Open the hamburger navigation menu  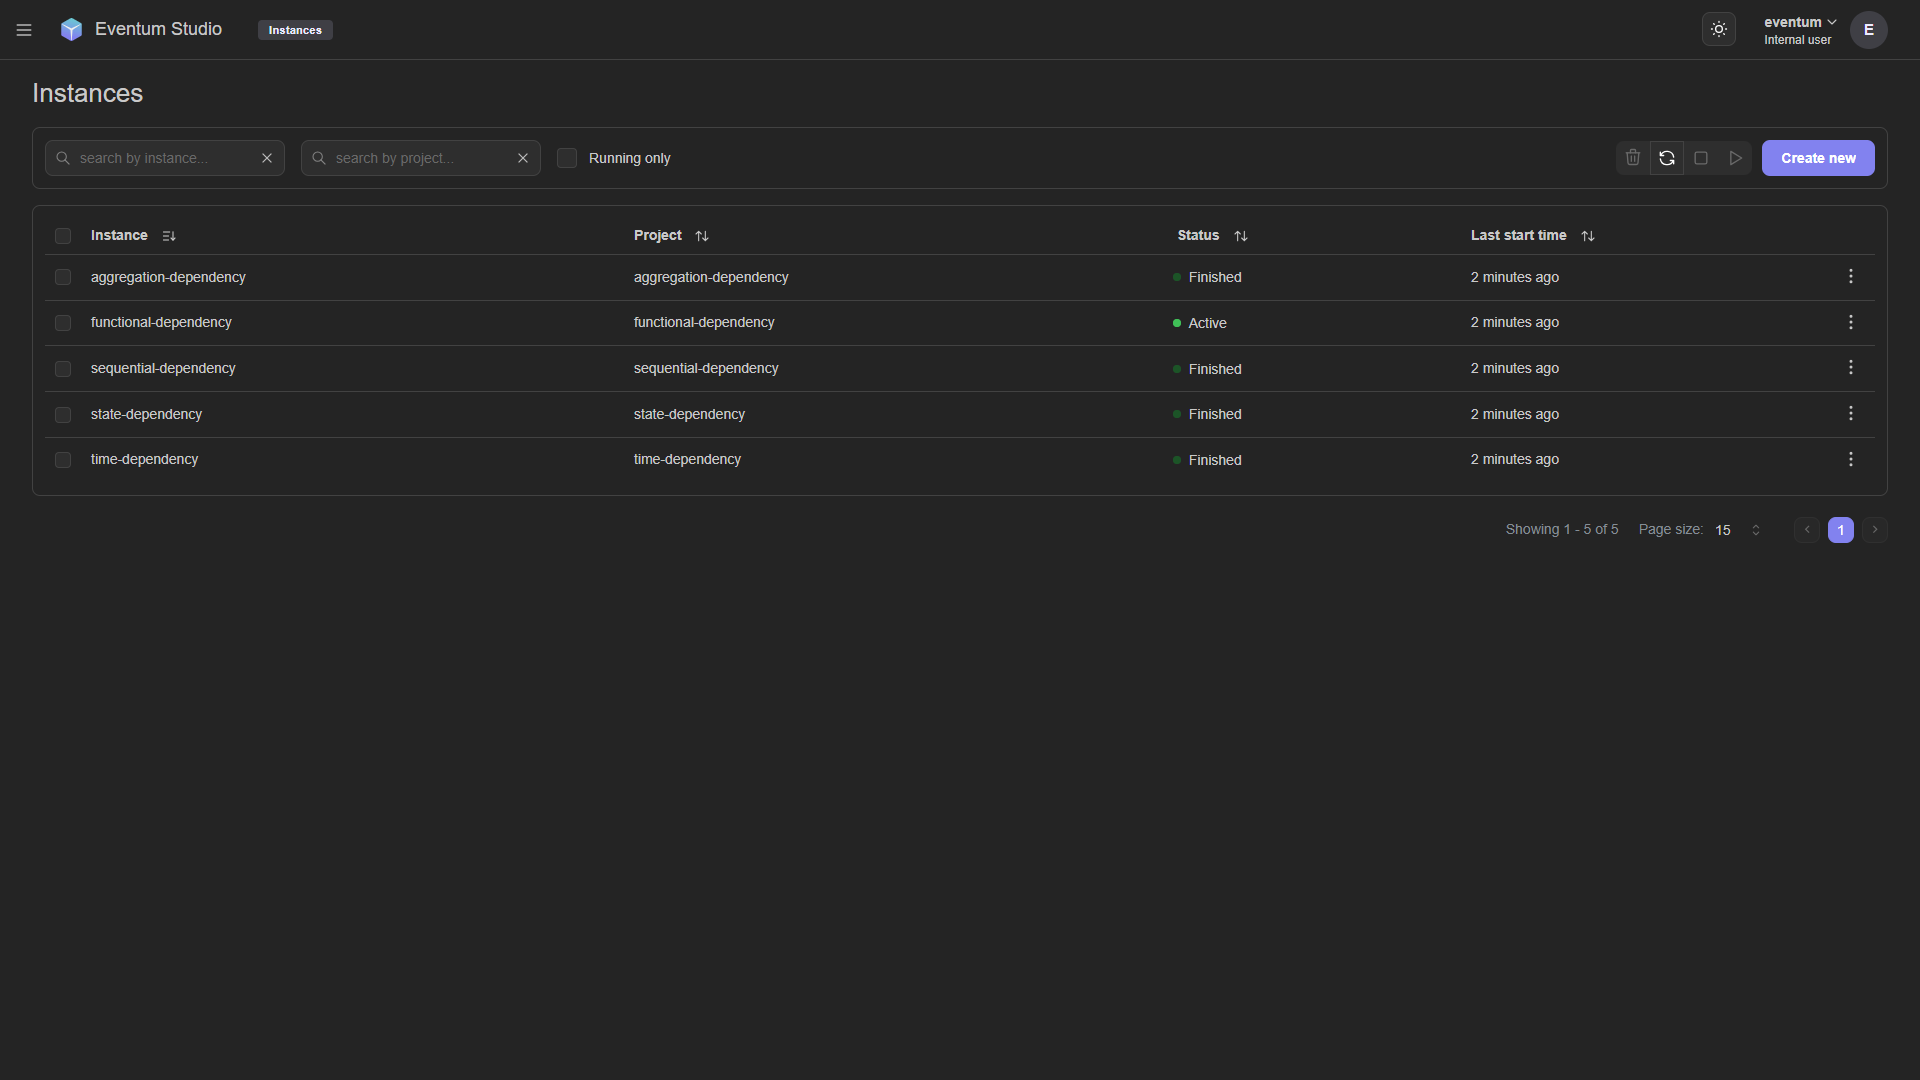click(24, 30)
